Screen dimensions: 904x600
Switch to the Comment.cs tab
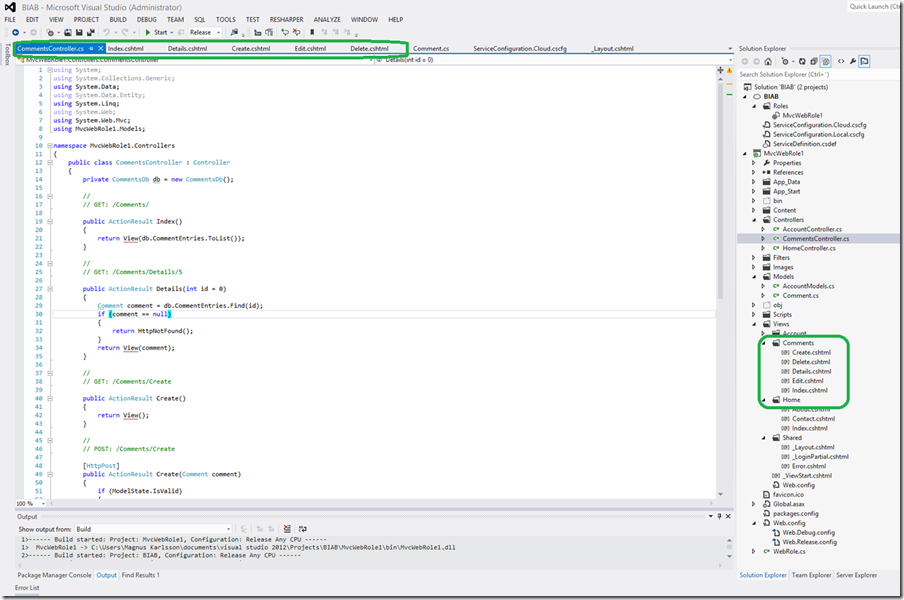(431, 48)
